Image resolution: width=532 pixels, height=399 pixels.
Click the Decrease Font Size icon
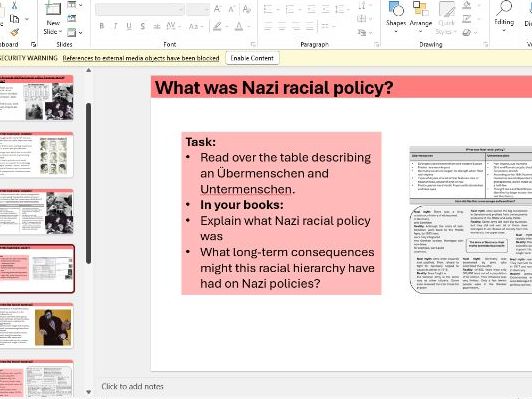click(x=232, y=9)
